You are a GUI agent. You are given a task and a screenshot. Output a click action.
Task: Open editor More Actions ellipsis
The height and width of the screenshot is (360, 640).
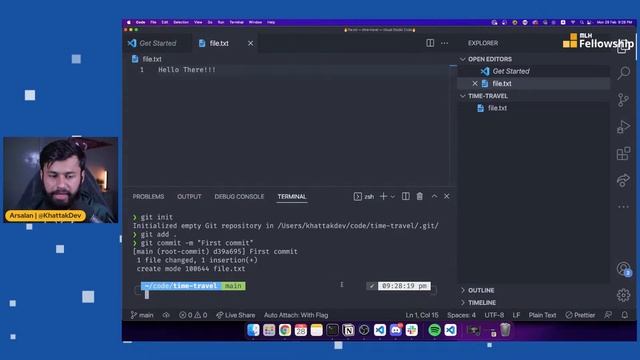click(x=444, y=43)
